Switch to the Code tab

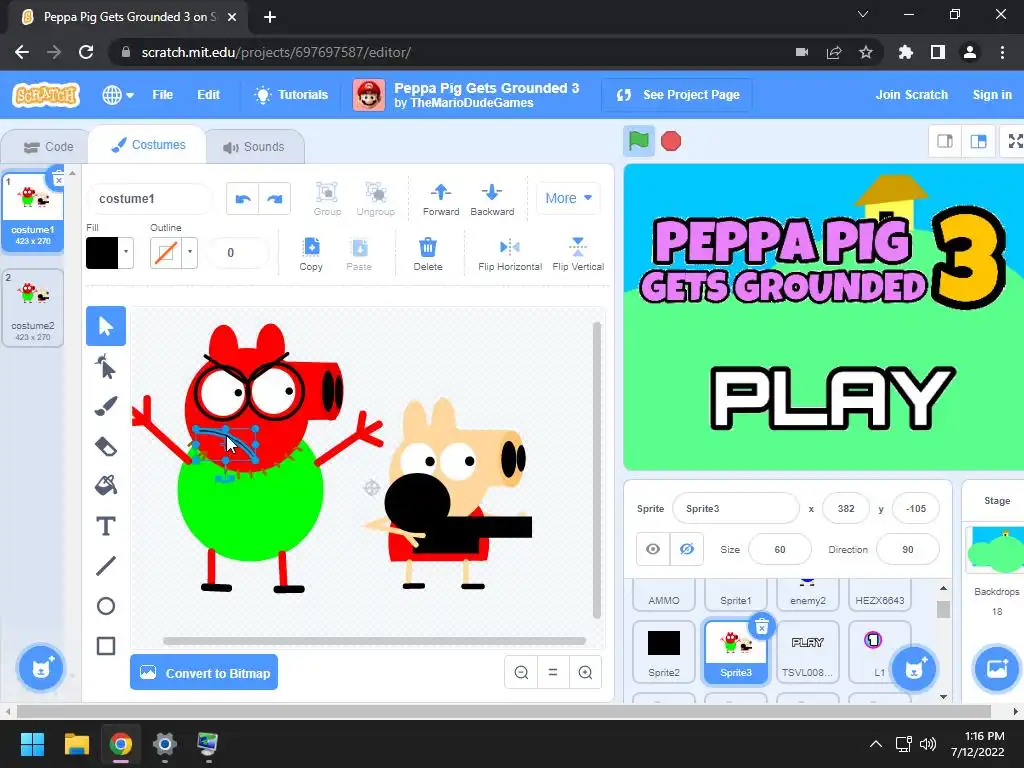tap(48, 147)
